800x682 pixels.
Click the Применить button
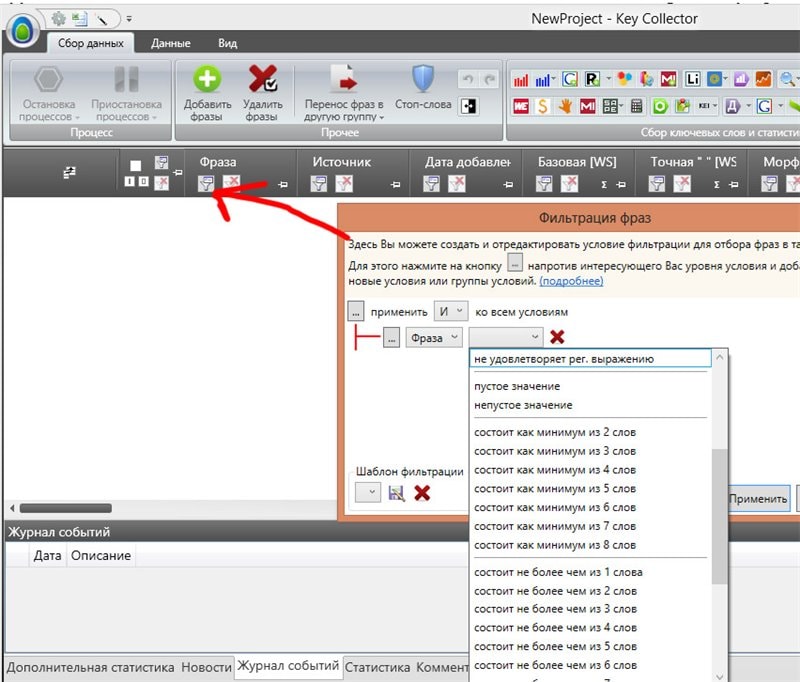point(757,499)
